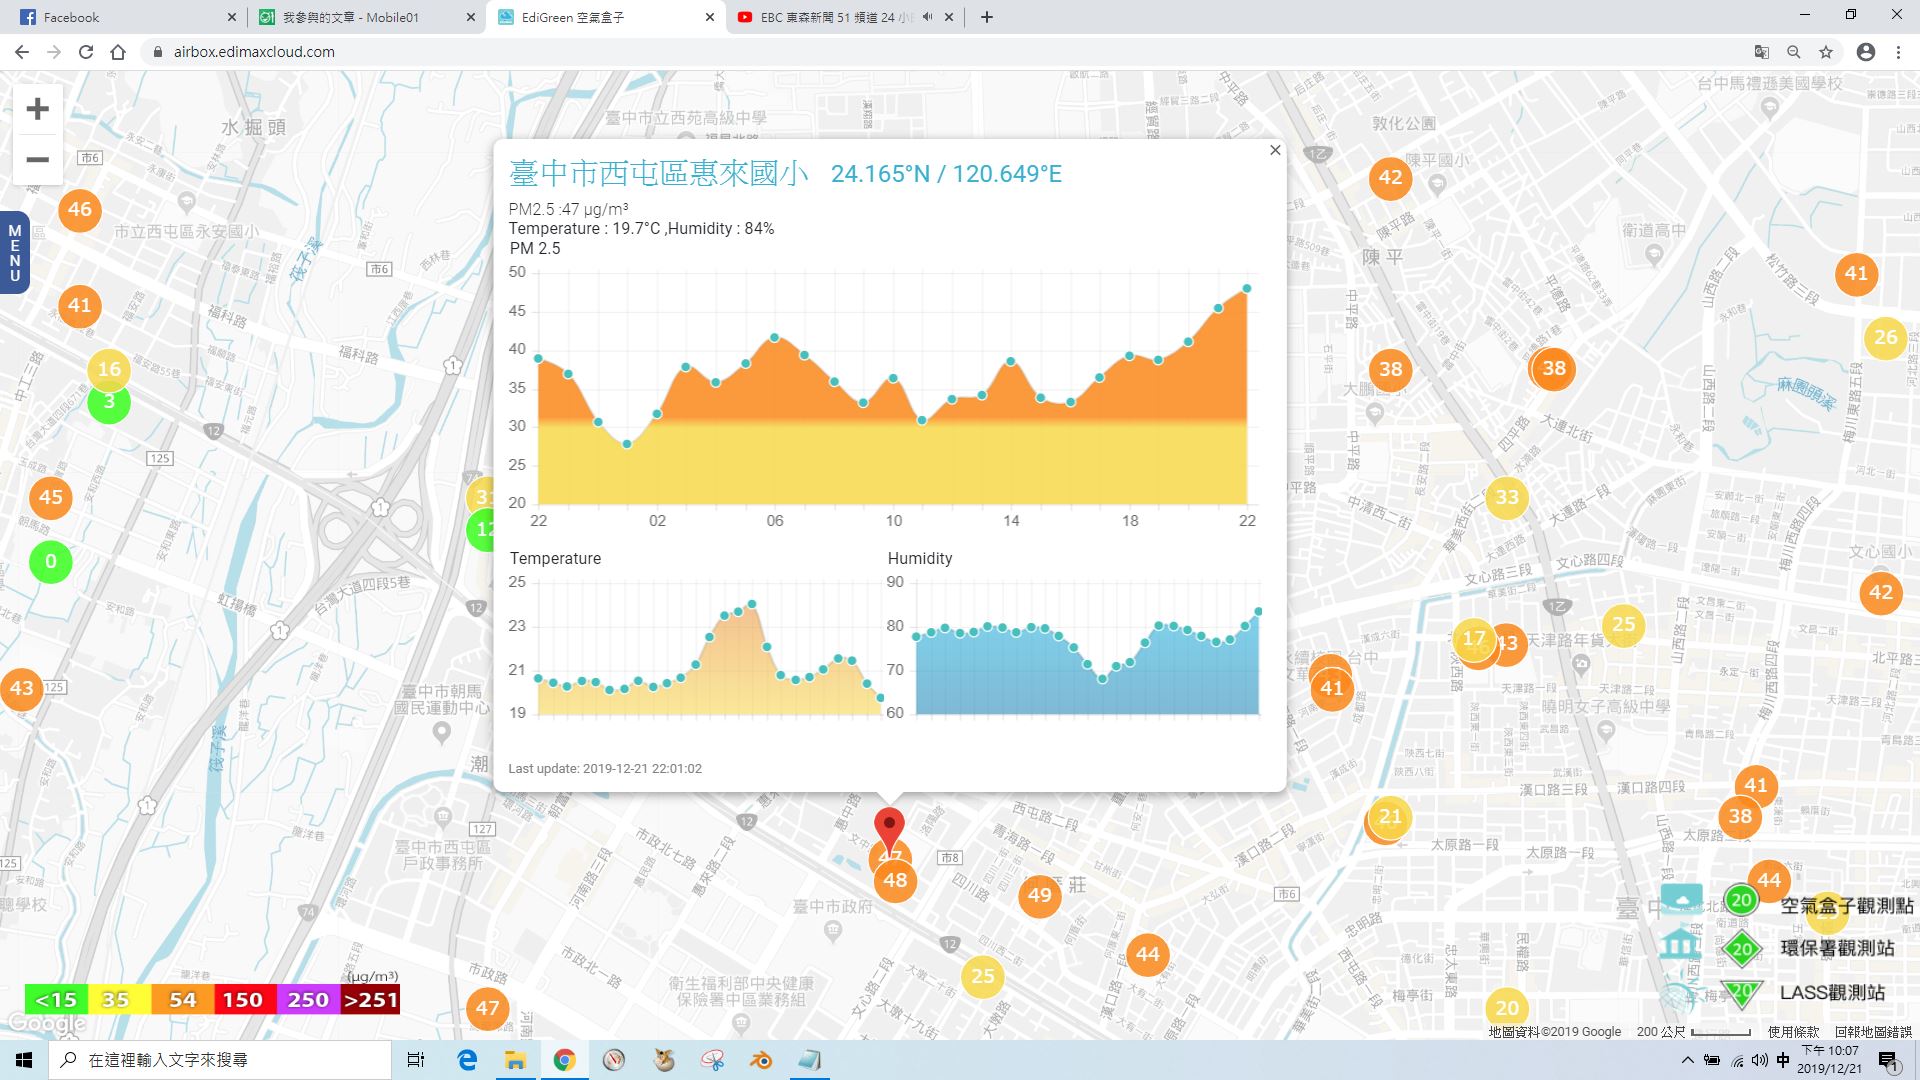This screenshot has width=1920, height=1080.
Task: Select the orange 48 sensor marker
Action: pyautogui.click(x=895, y=880)
